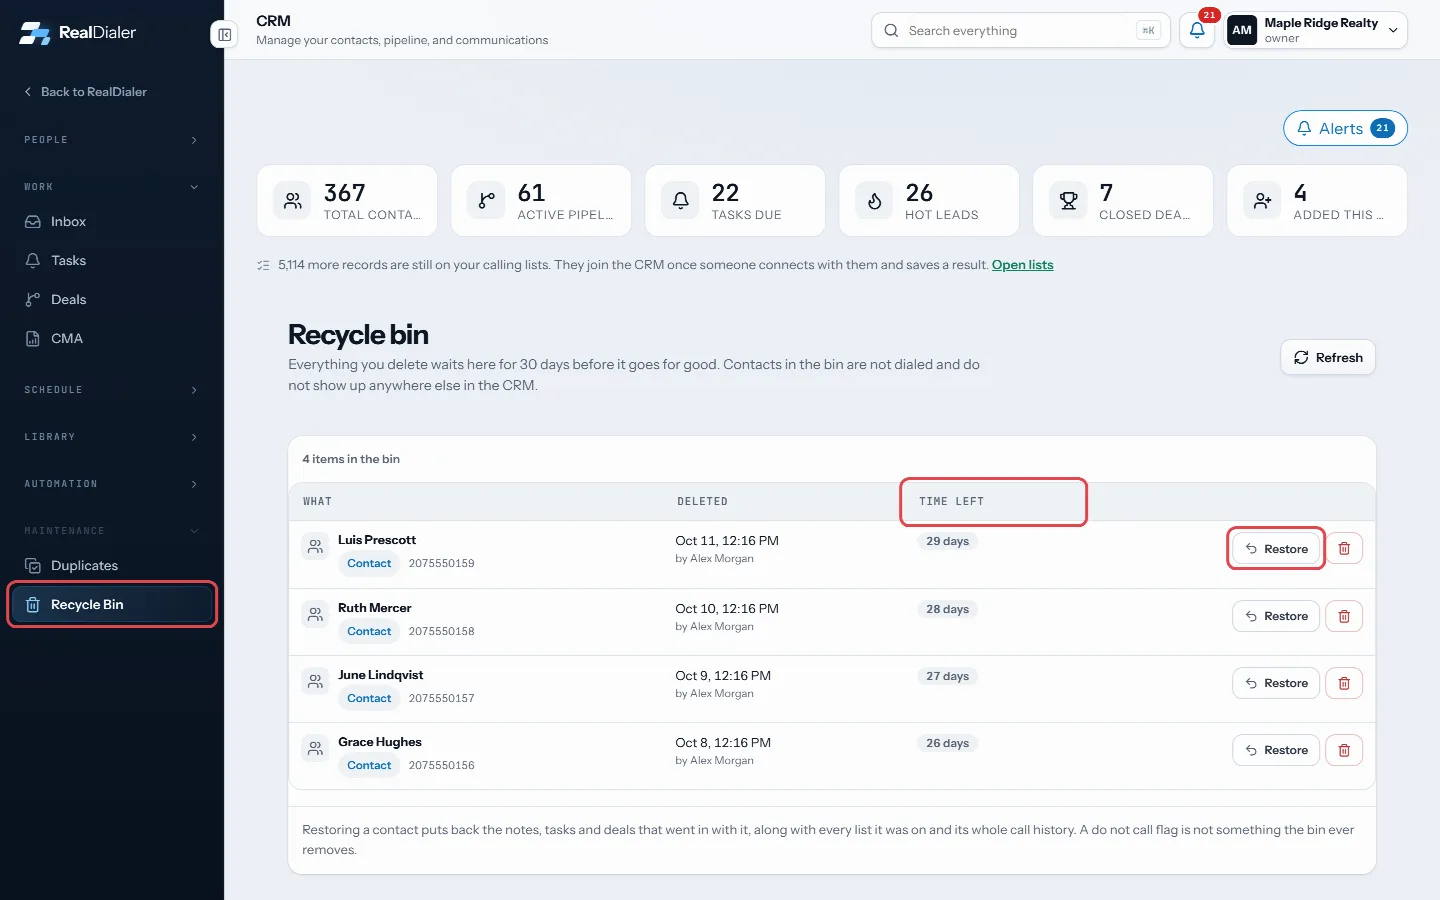Viewport: 1440px width, 900px height.
Task: Click the Total Contacts people icon
Action: pyautogui.click(x=292, y=201)
